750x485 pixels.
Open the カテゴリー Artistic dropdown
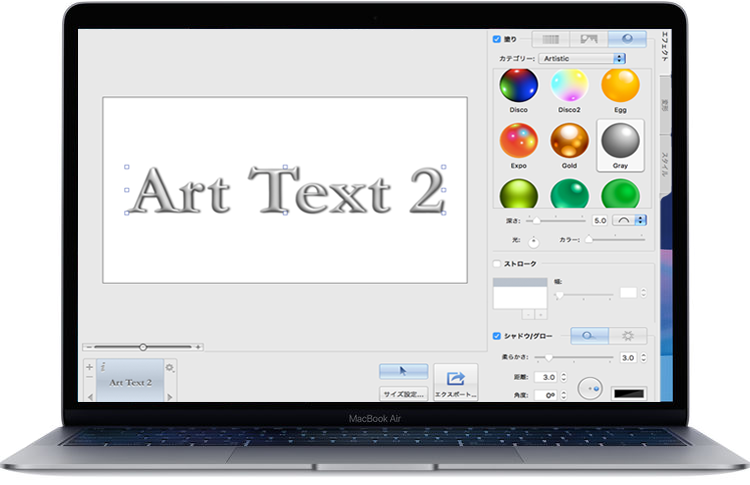[x=582, y=58]
